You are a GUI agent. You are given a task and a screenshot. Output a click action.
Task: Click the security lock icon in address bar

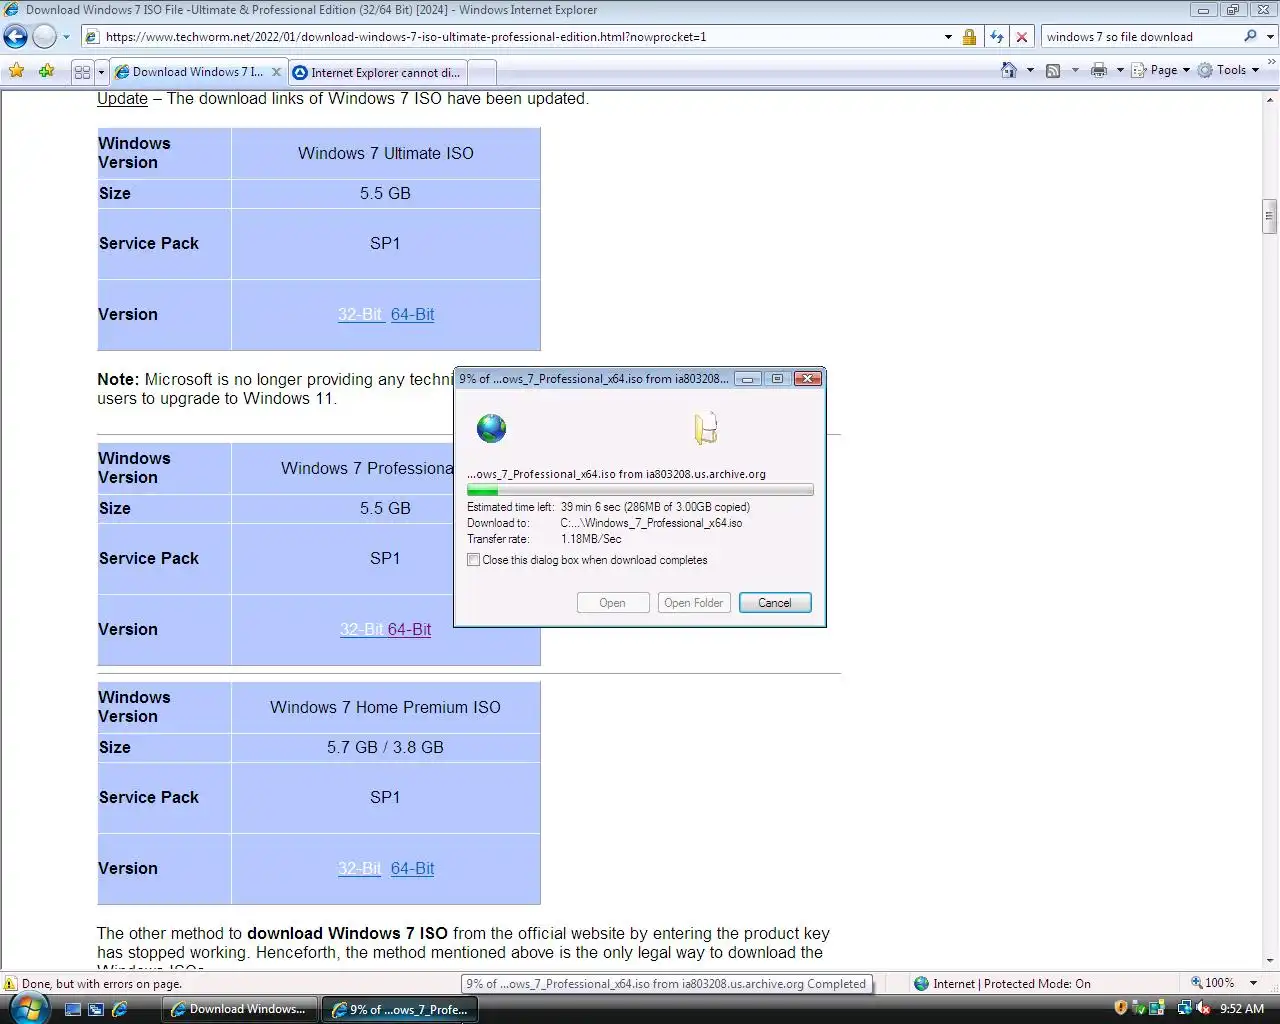[969, 37]
